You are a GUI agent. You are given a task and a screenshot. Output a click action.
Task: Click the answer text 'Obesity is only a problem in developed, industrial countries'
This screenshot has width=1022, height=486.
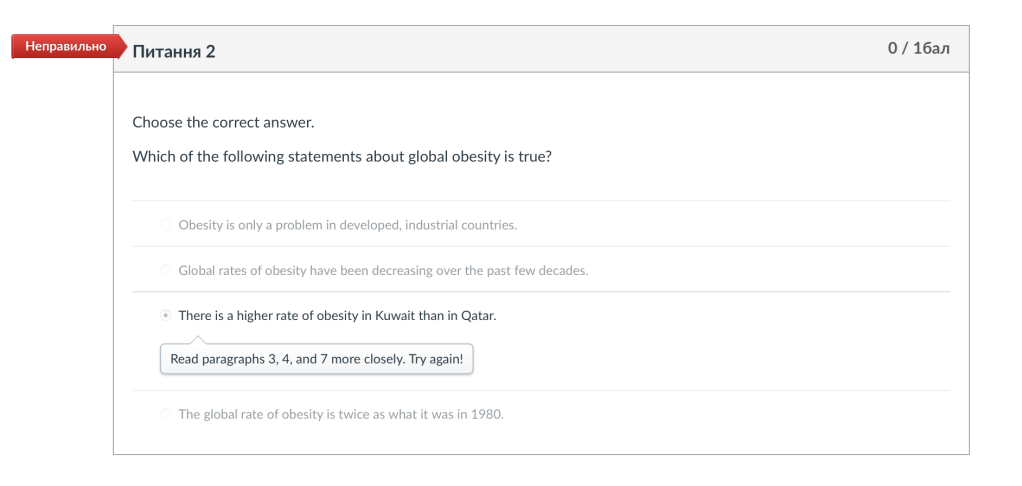tap(347, 225)
